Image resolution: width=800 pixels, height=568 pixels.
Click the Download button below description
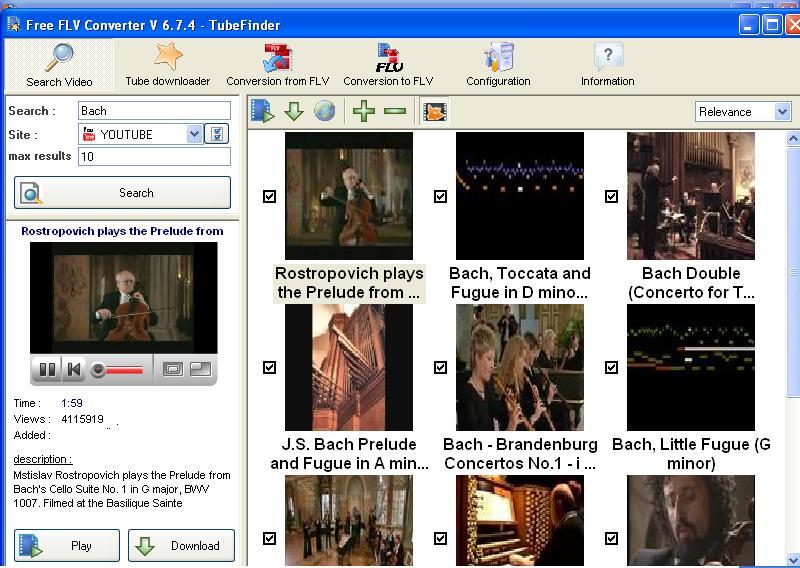click(181, 546)
